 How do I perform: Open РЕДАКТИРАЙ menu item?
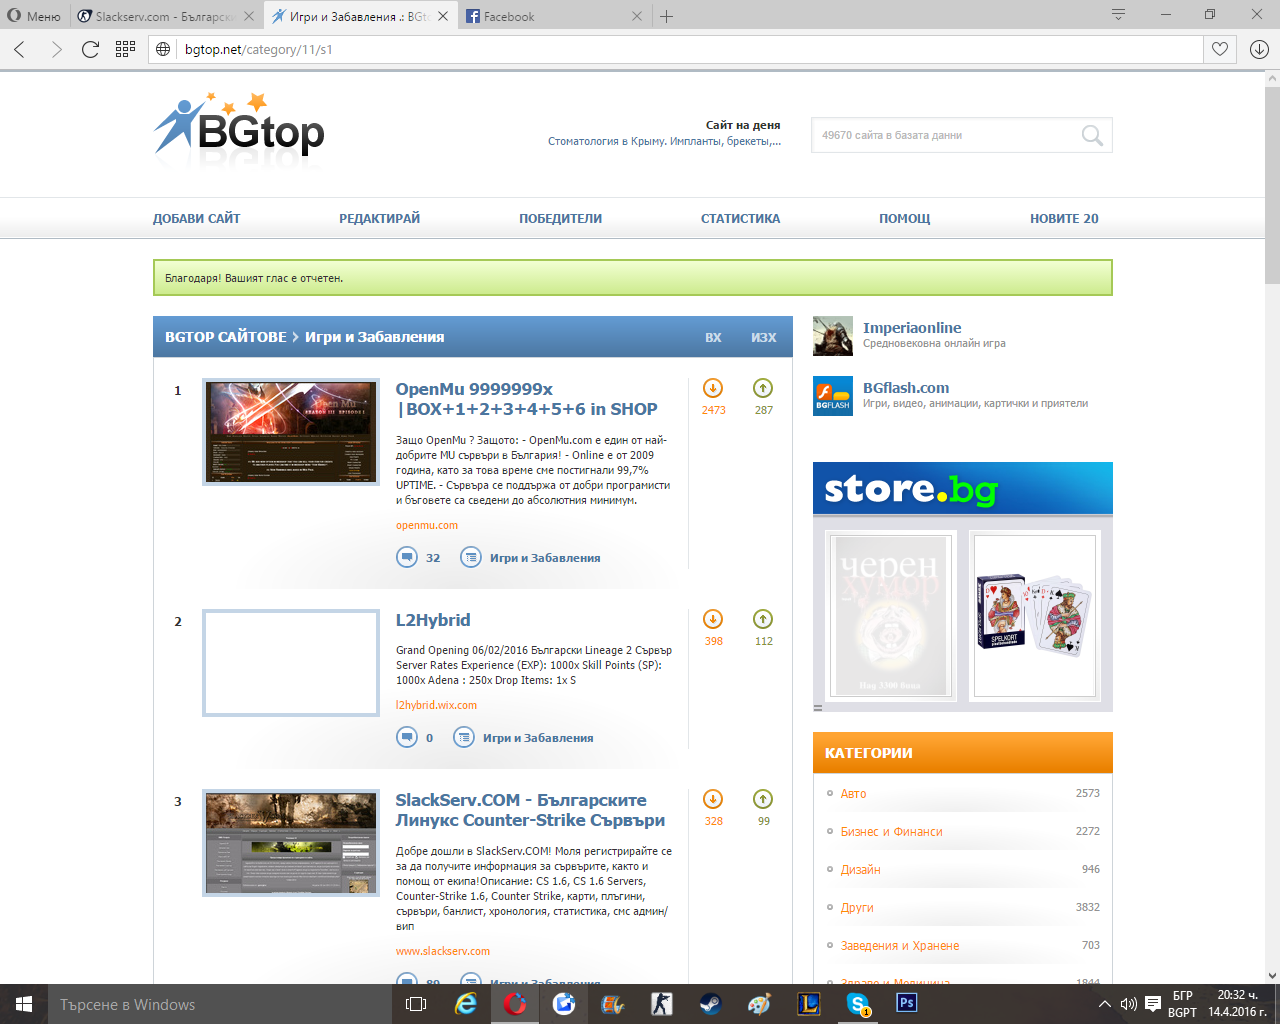pos(379,218)
